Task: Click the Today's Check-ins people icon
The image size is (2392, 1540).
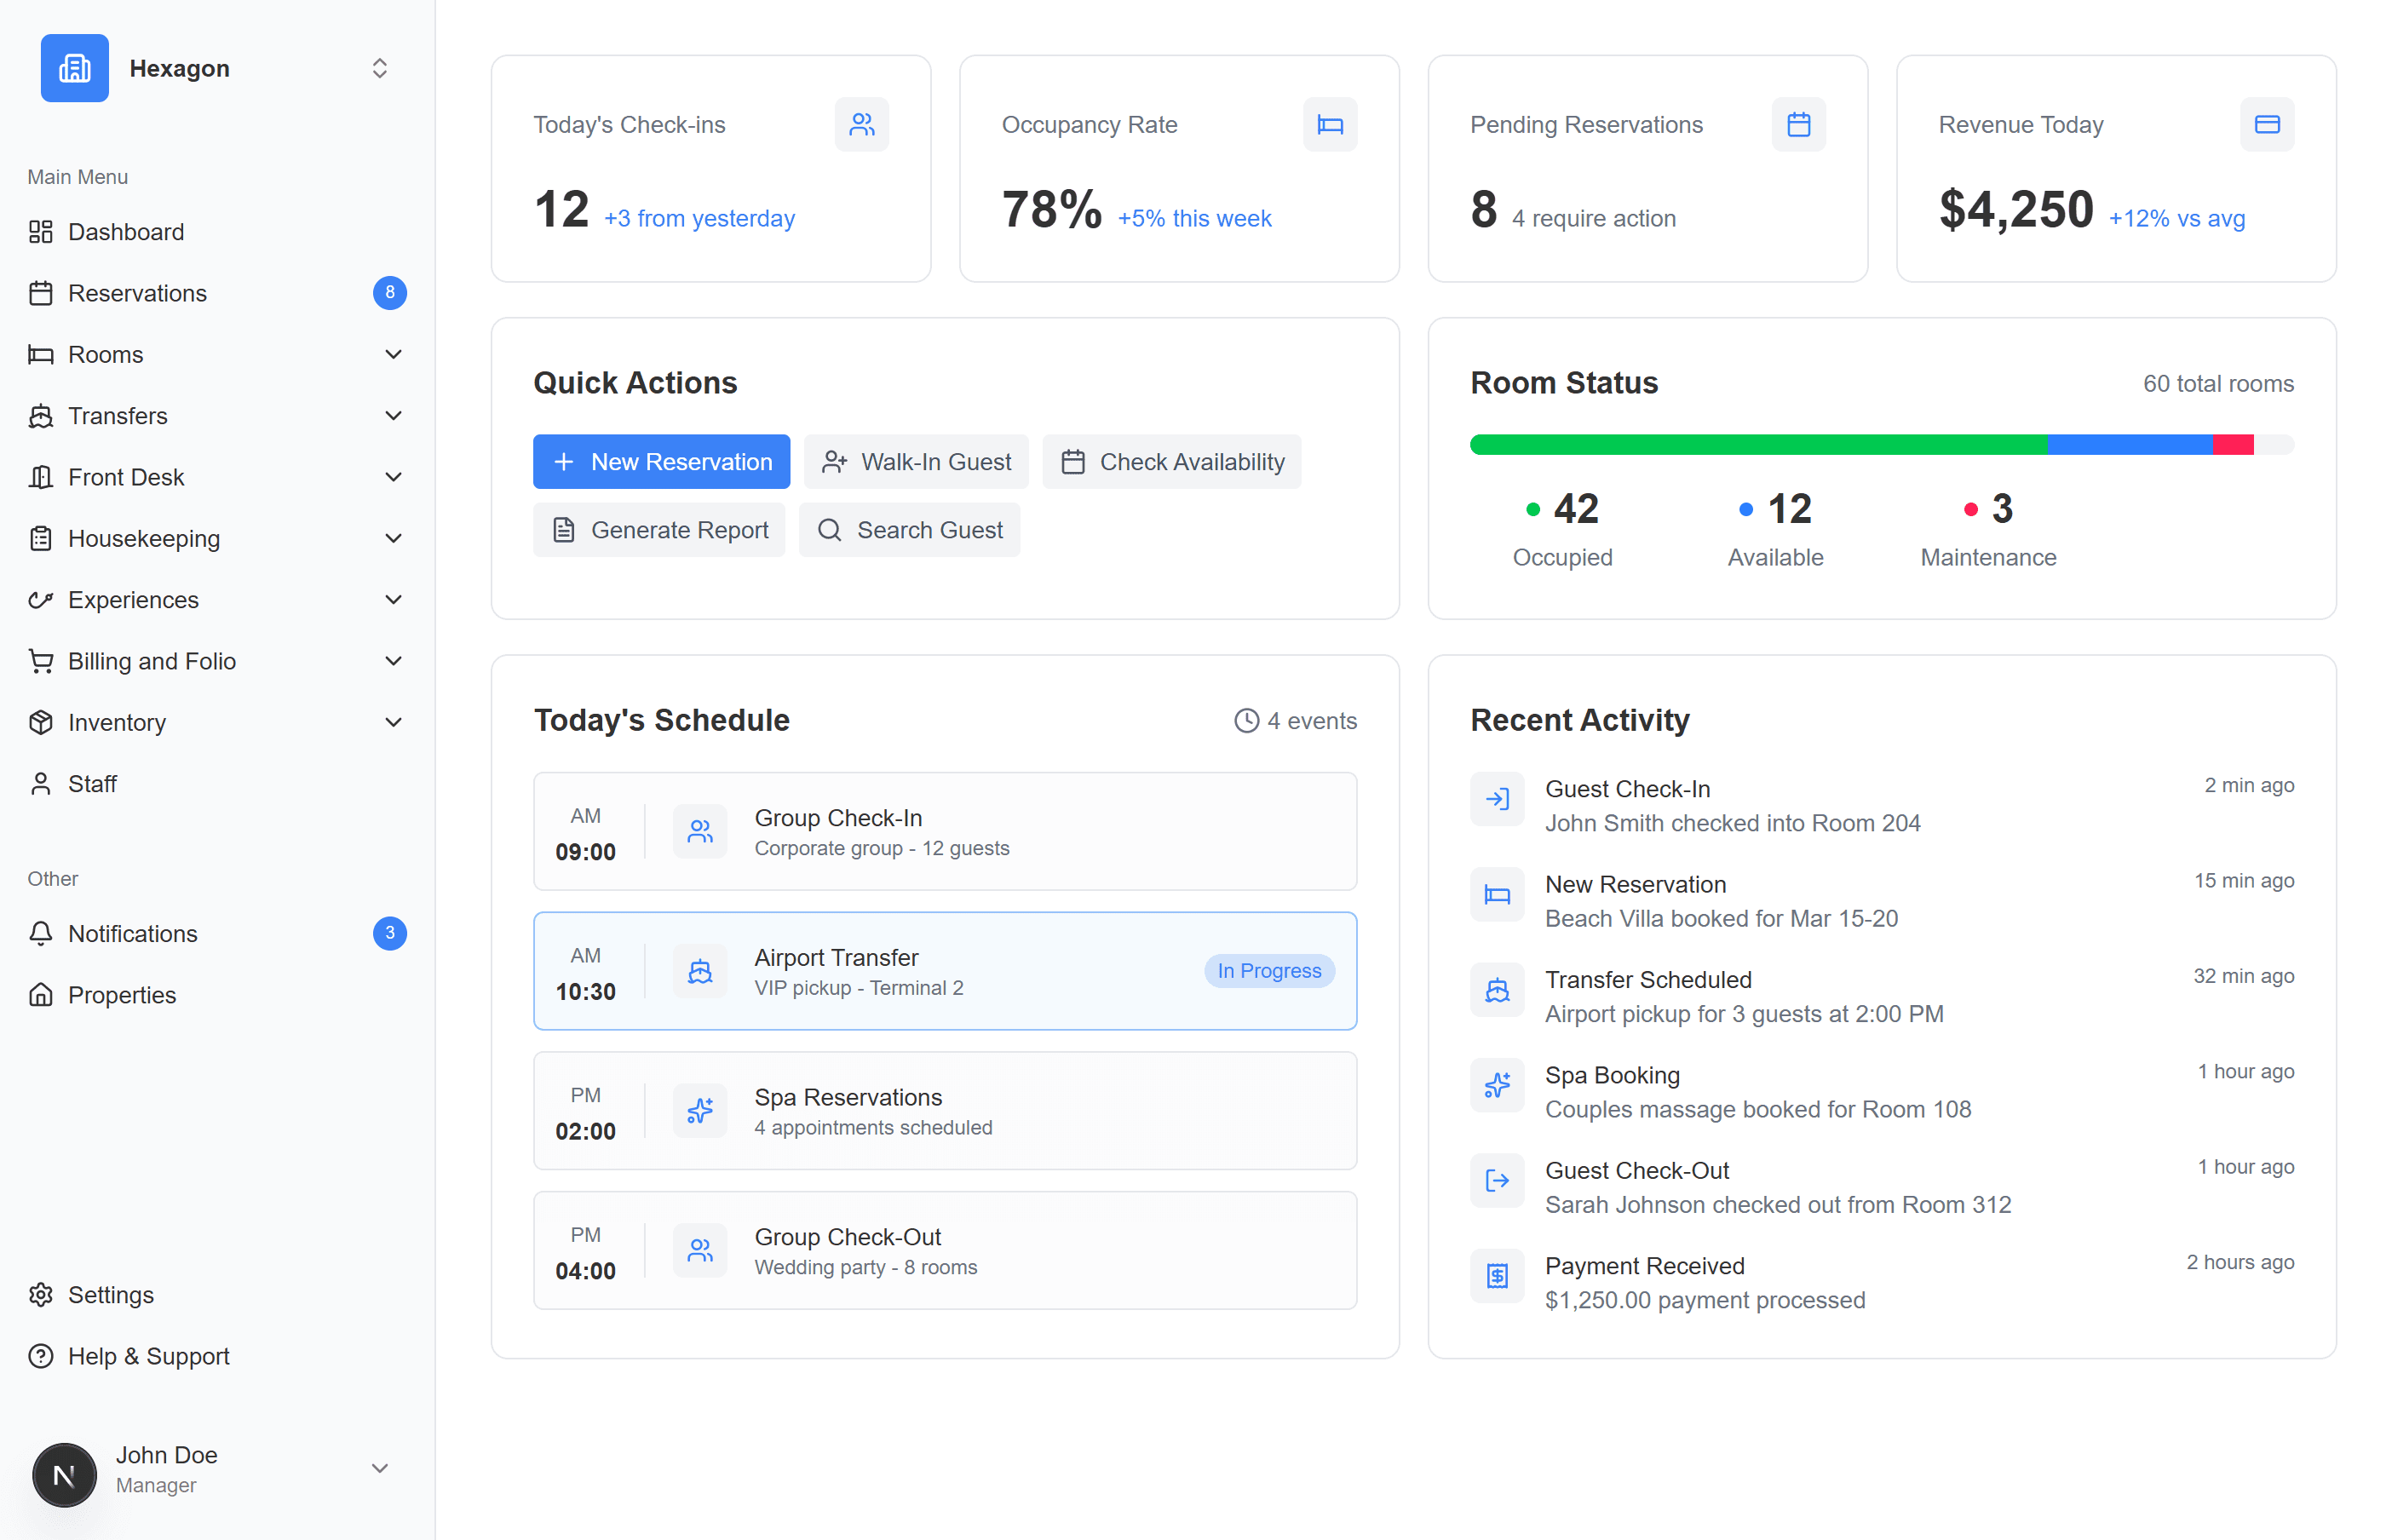Action: click(861, 124)
